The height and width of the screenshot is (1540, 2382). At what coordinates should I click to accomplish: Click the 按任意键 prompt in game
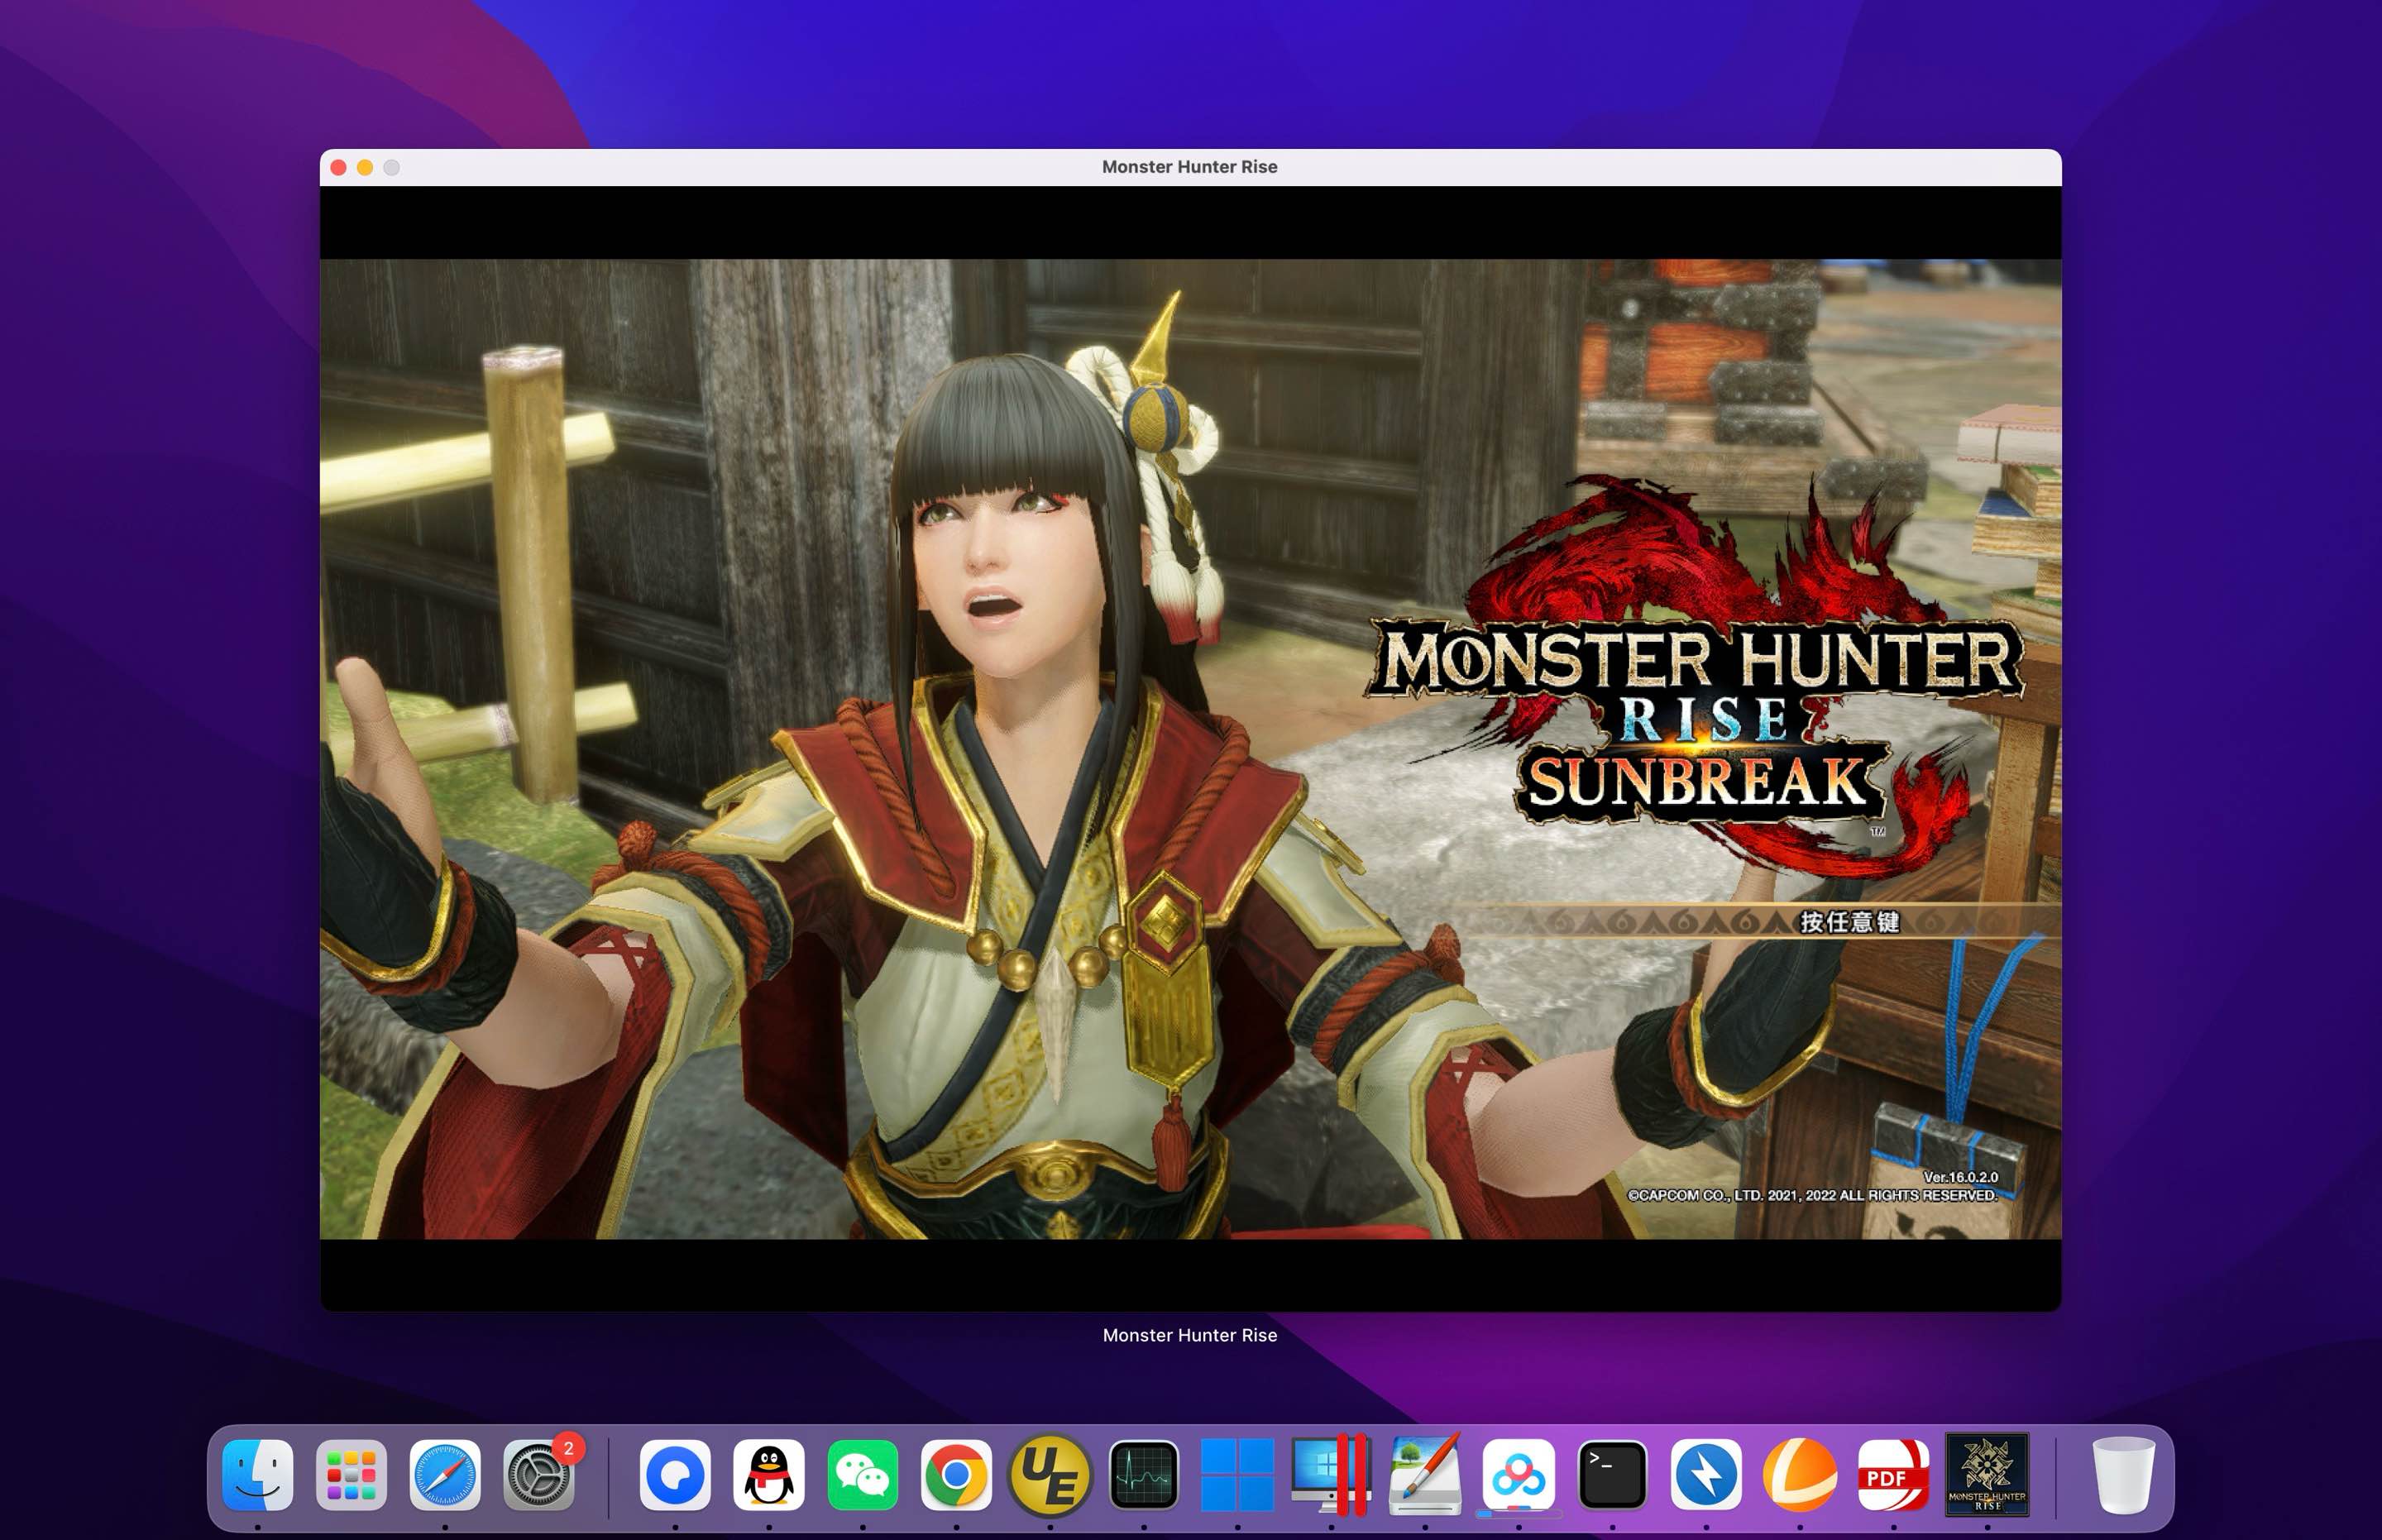(x=1849, y=921)
